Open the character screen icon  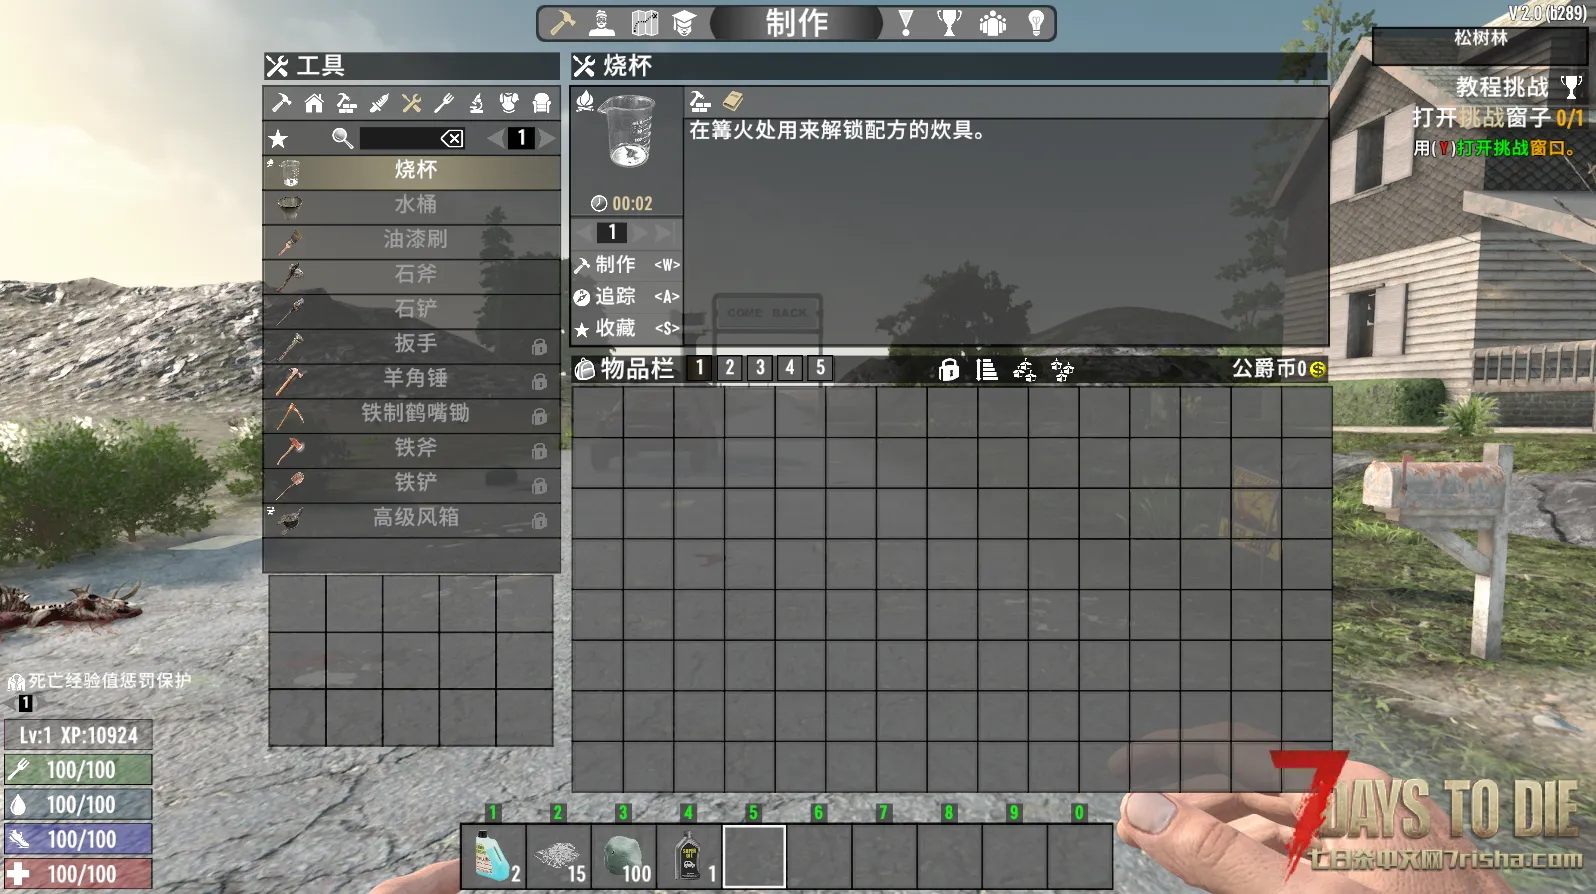pos(602,22)
